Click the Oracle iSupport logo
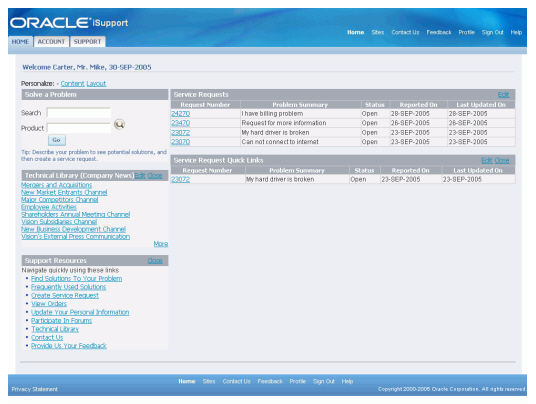Screen dimensions: 536x404 69,23
